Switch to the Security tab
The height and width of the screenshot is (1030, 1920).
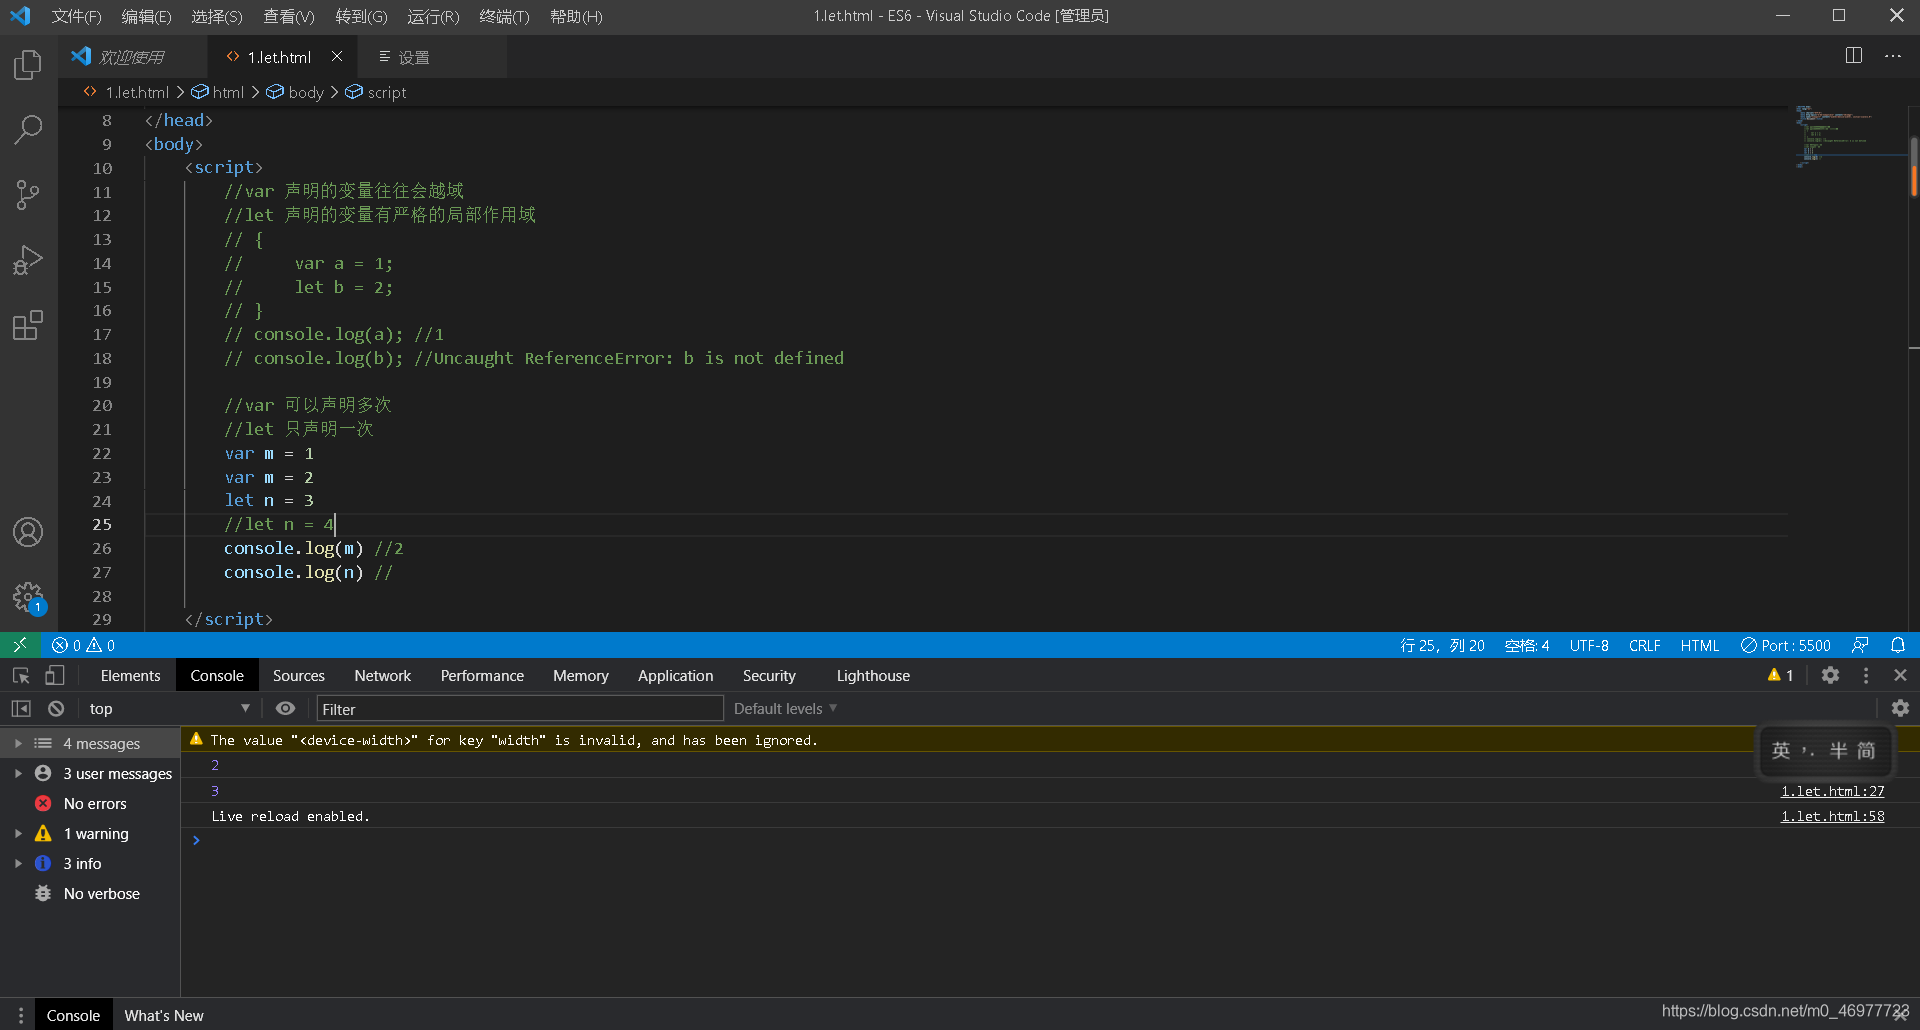pyautogui.click(x=769, y=676)
